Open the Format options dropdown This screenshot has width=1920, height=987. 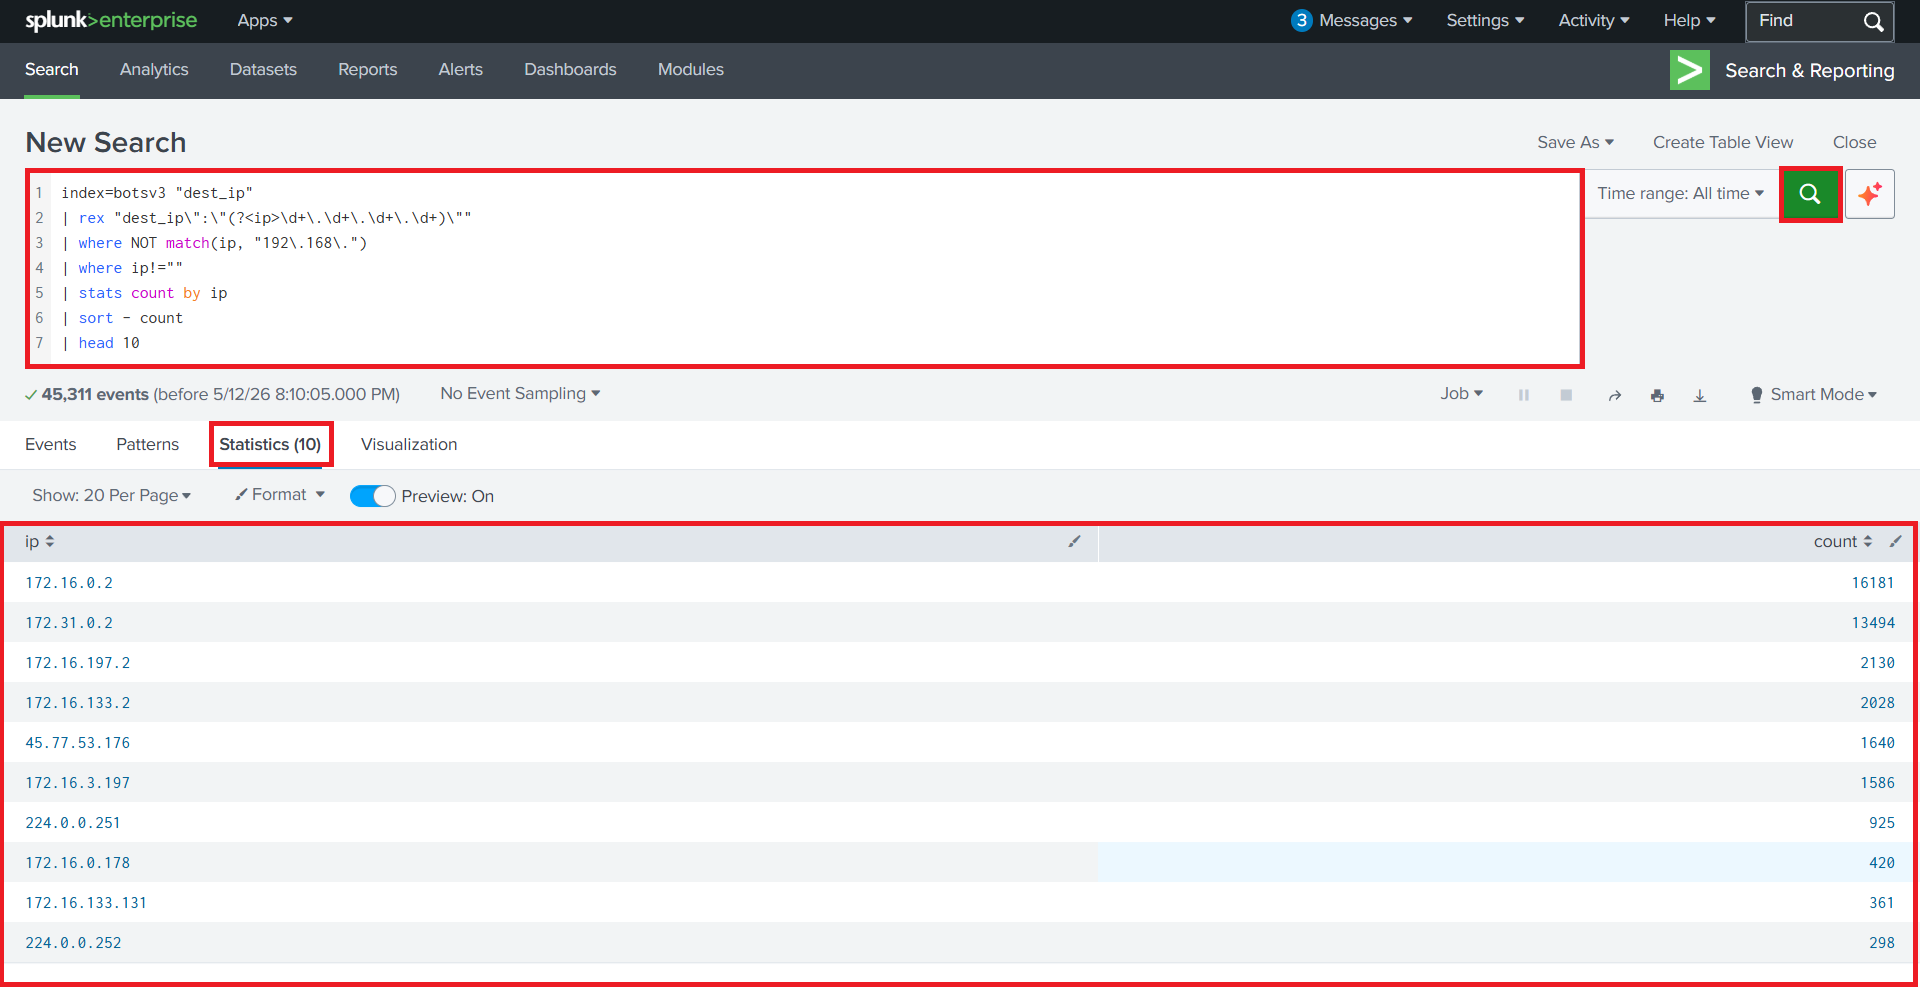pyautogui.click(x=280, y=495)
